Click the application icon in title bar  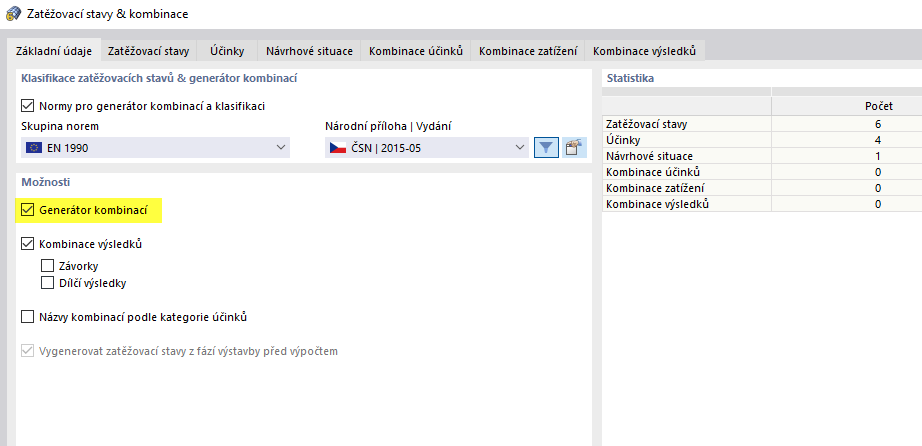[12, 14]
